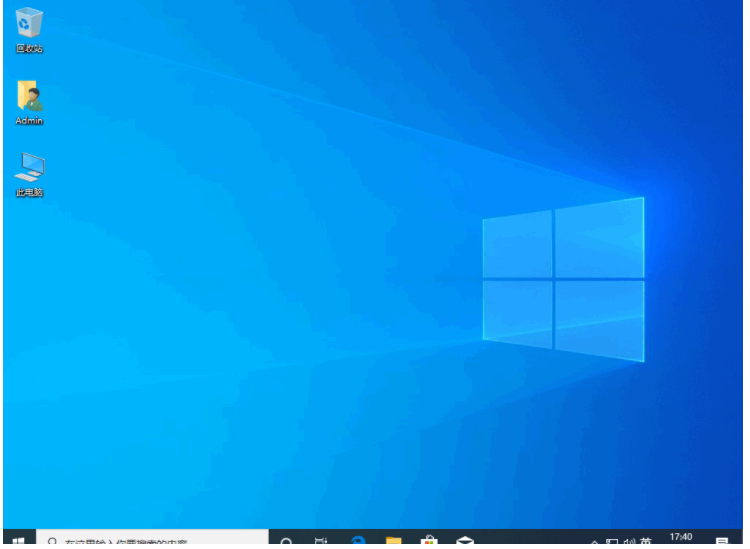Screen dimensions: 750x549
Task: Switch input language via 英 indicator
Action: pos(646,542)
